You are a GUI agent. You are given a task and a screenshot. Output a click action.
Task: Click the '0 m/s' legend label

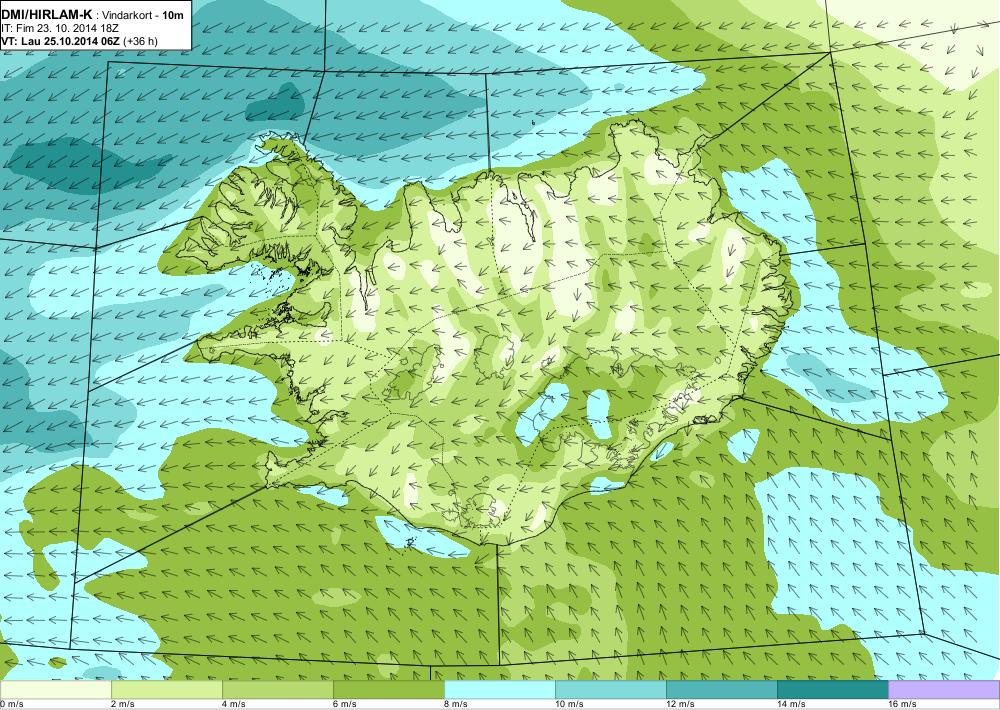(12, 704)
